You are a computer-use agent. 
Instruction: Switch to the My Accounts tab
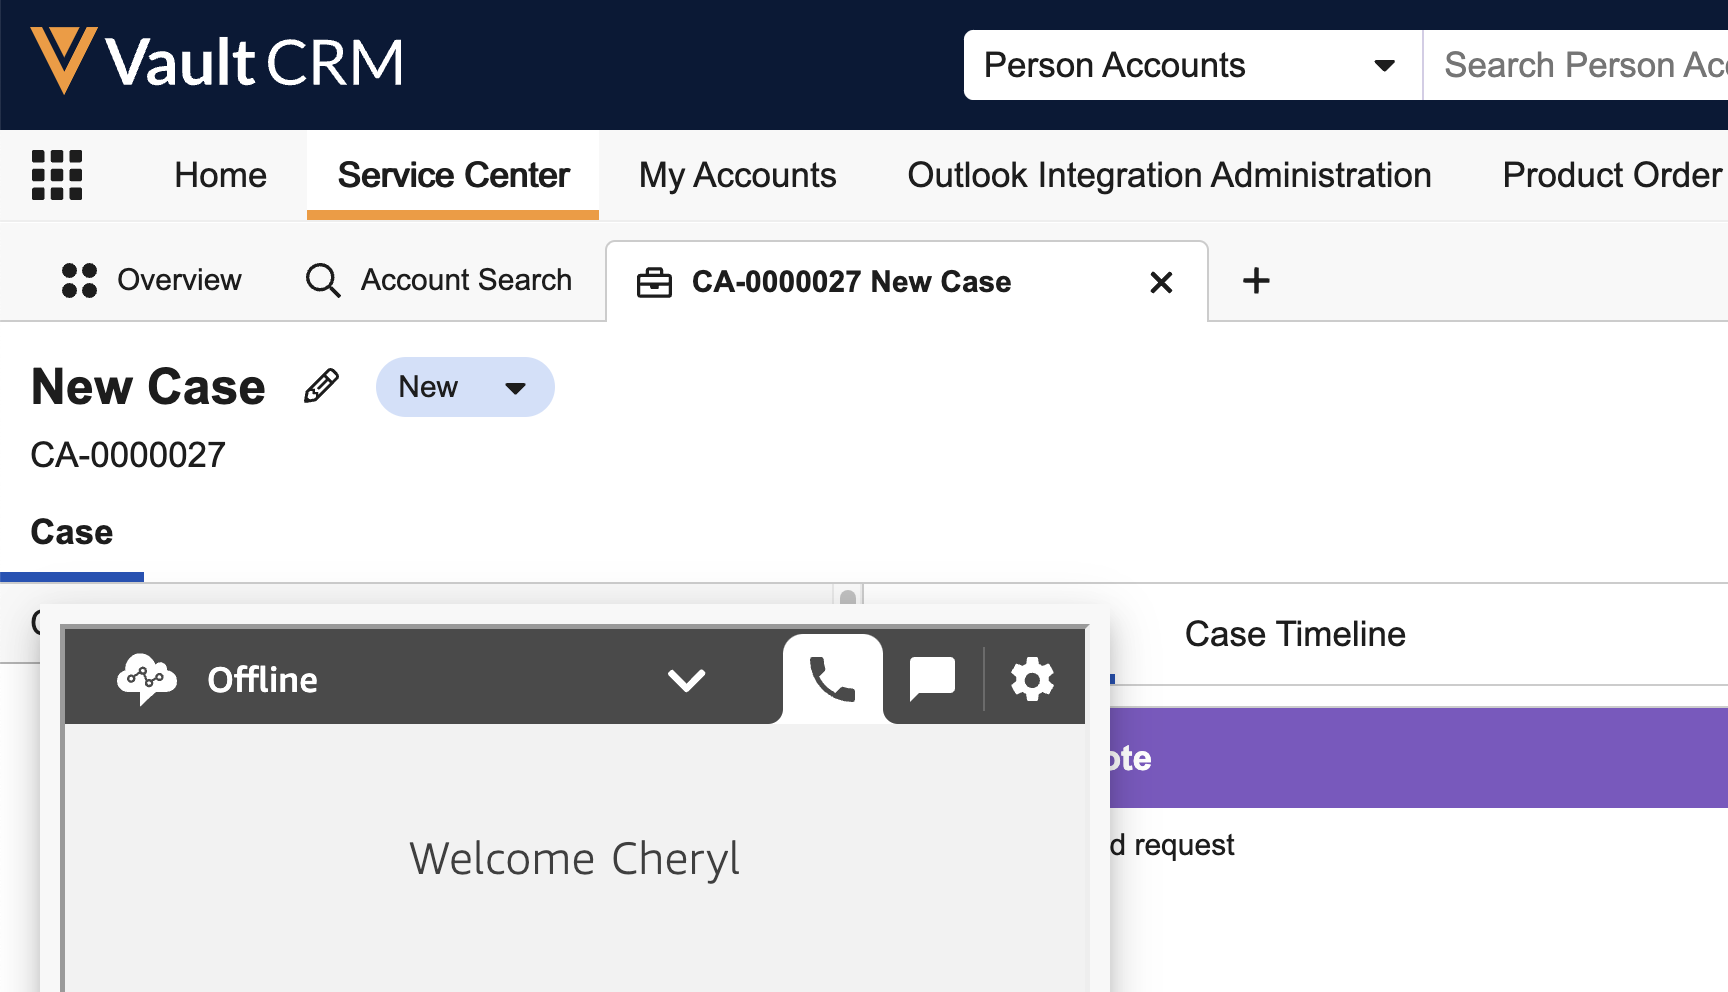[x=737, y=175]
